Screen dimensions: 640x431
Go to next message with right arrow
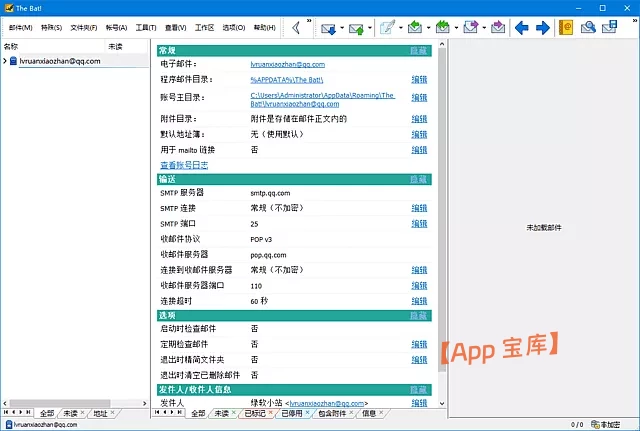click(x=543, y=28)
